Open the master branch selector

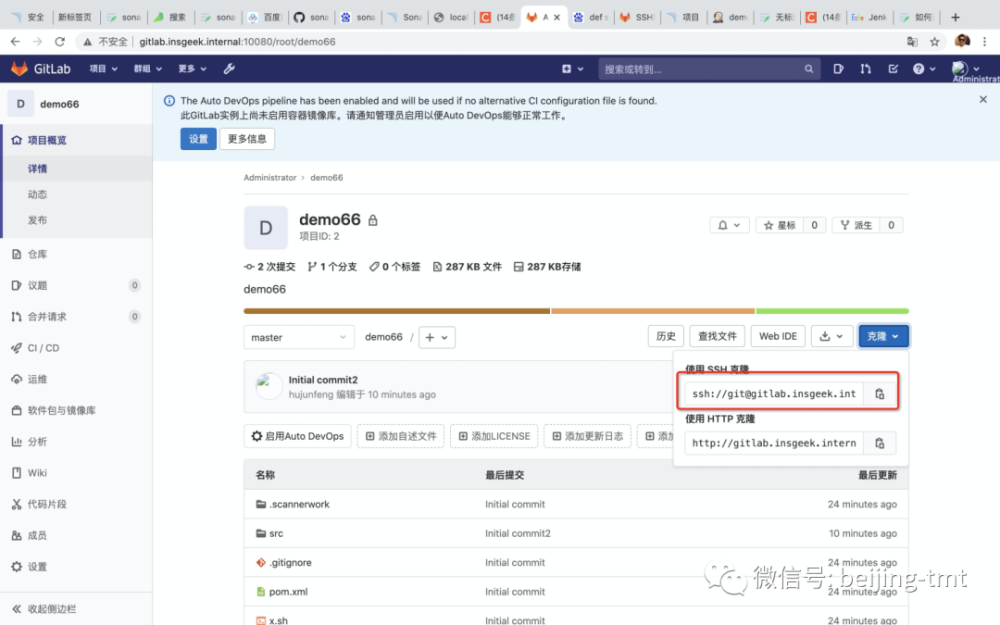[298, 337]
